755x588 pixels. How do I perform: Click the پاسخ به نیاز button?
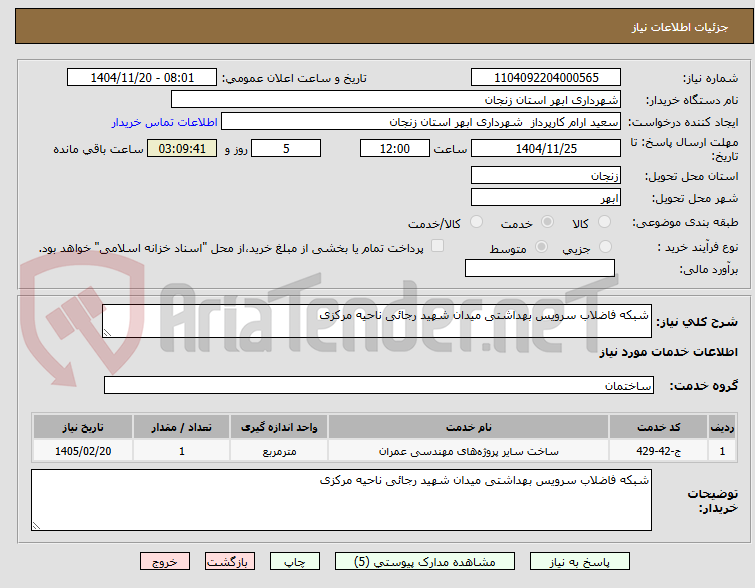pyautogui.click(x=580, y=562)
